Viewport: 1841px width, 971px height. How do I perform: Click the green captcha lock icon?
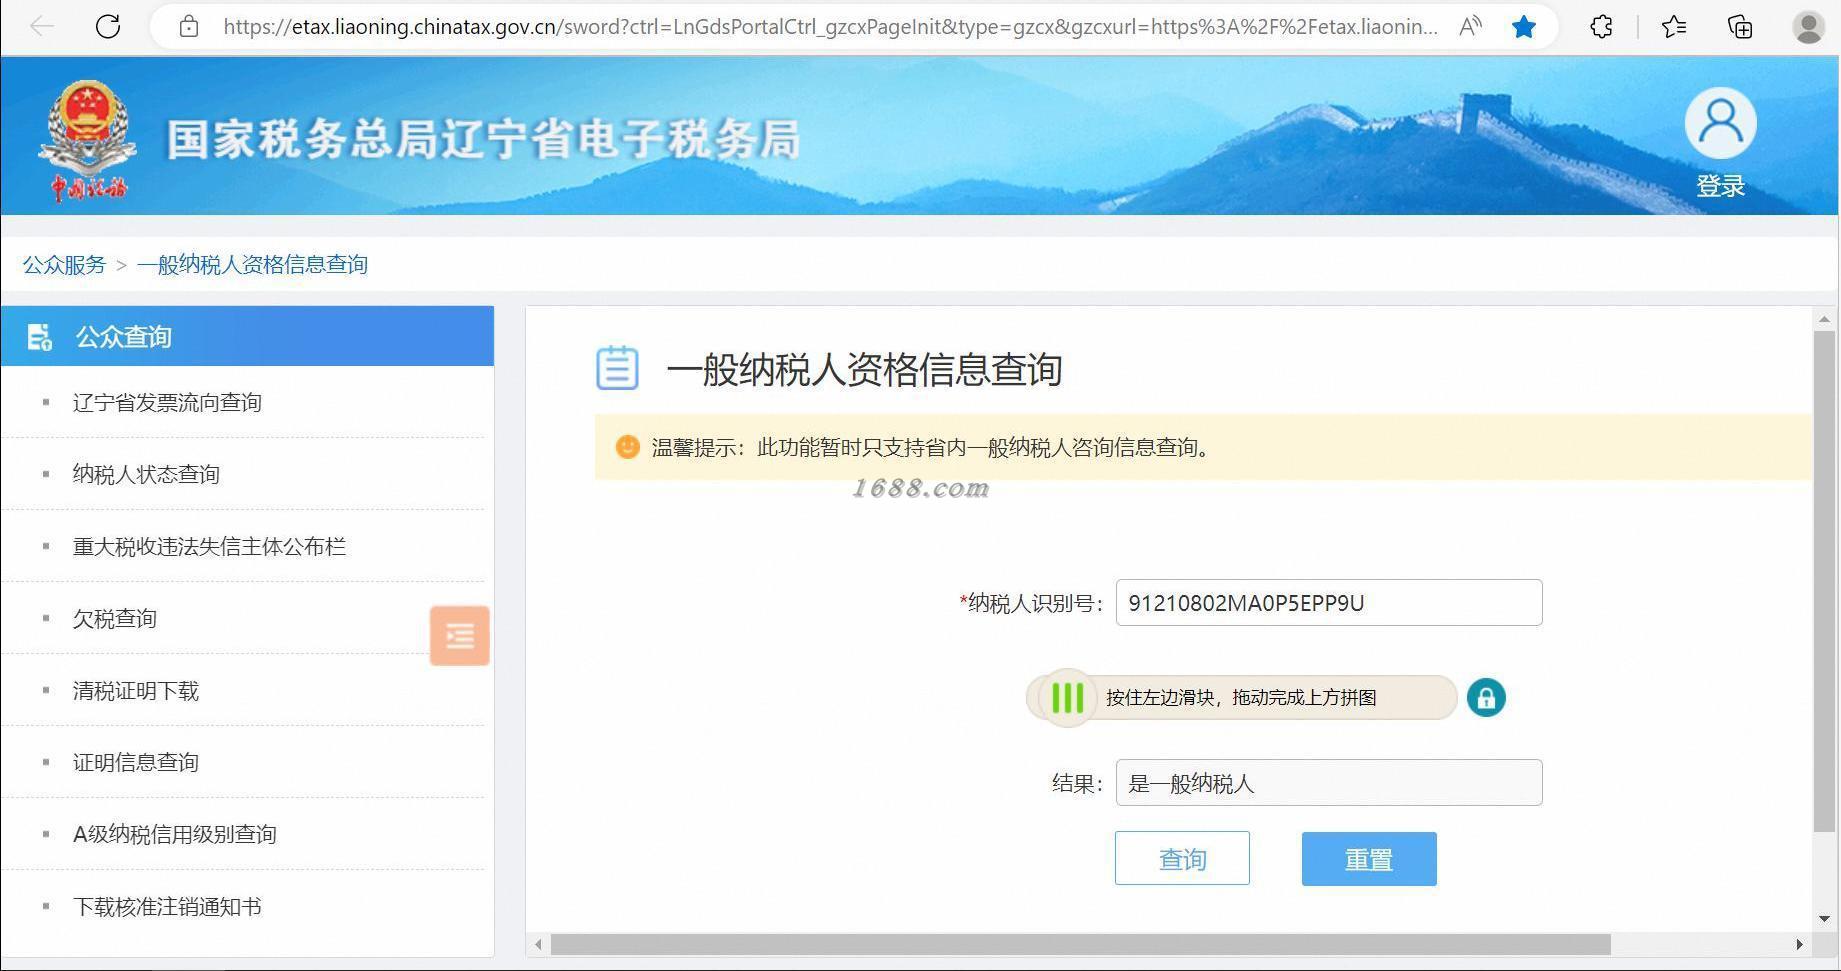click(x=1486, y=697)
